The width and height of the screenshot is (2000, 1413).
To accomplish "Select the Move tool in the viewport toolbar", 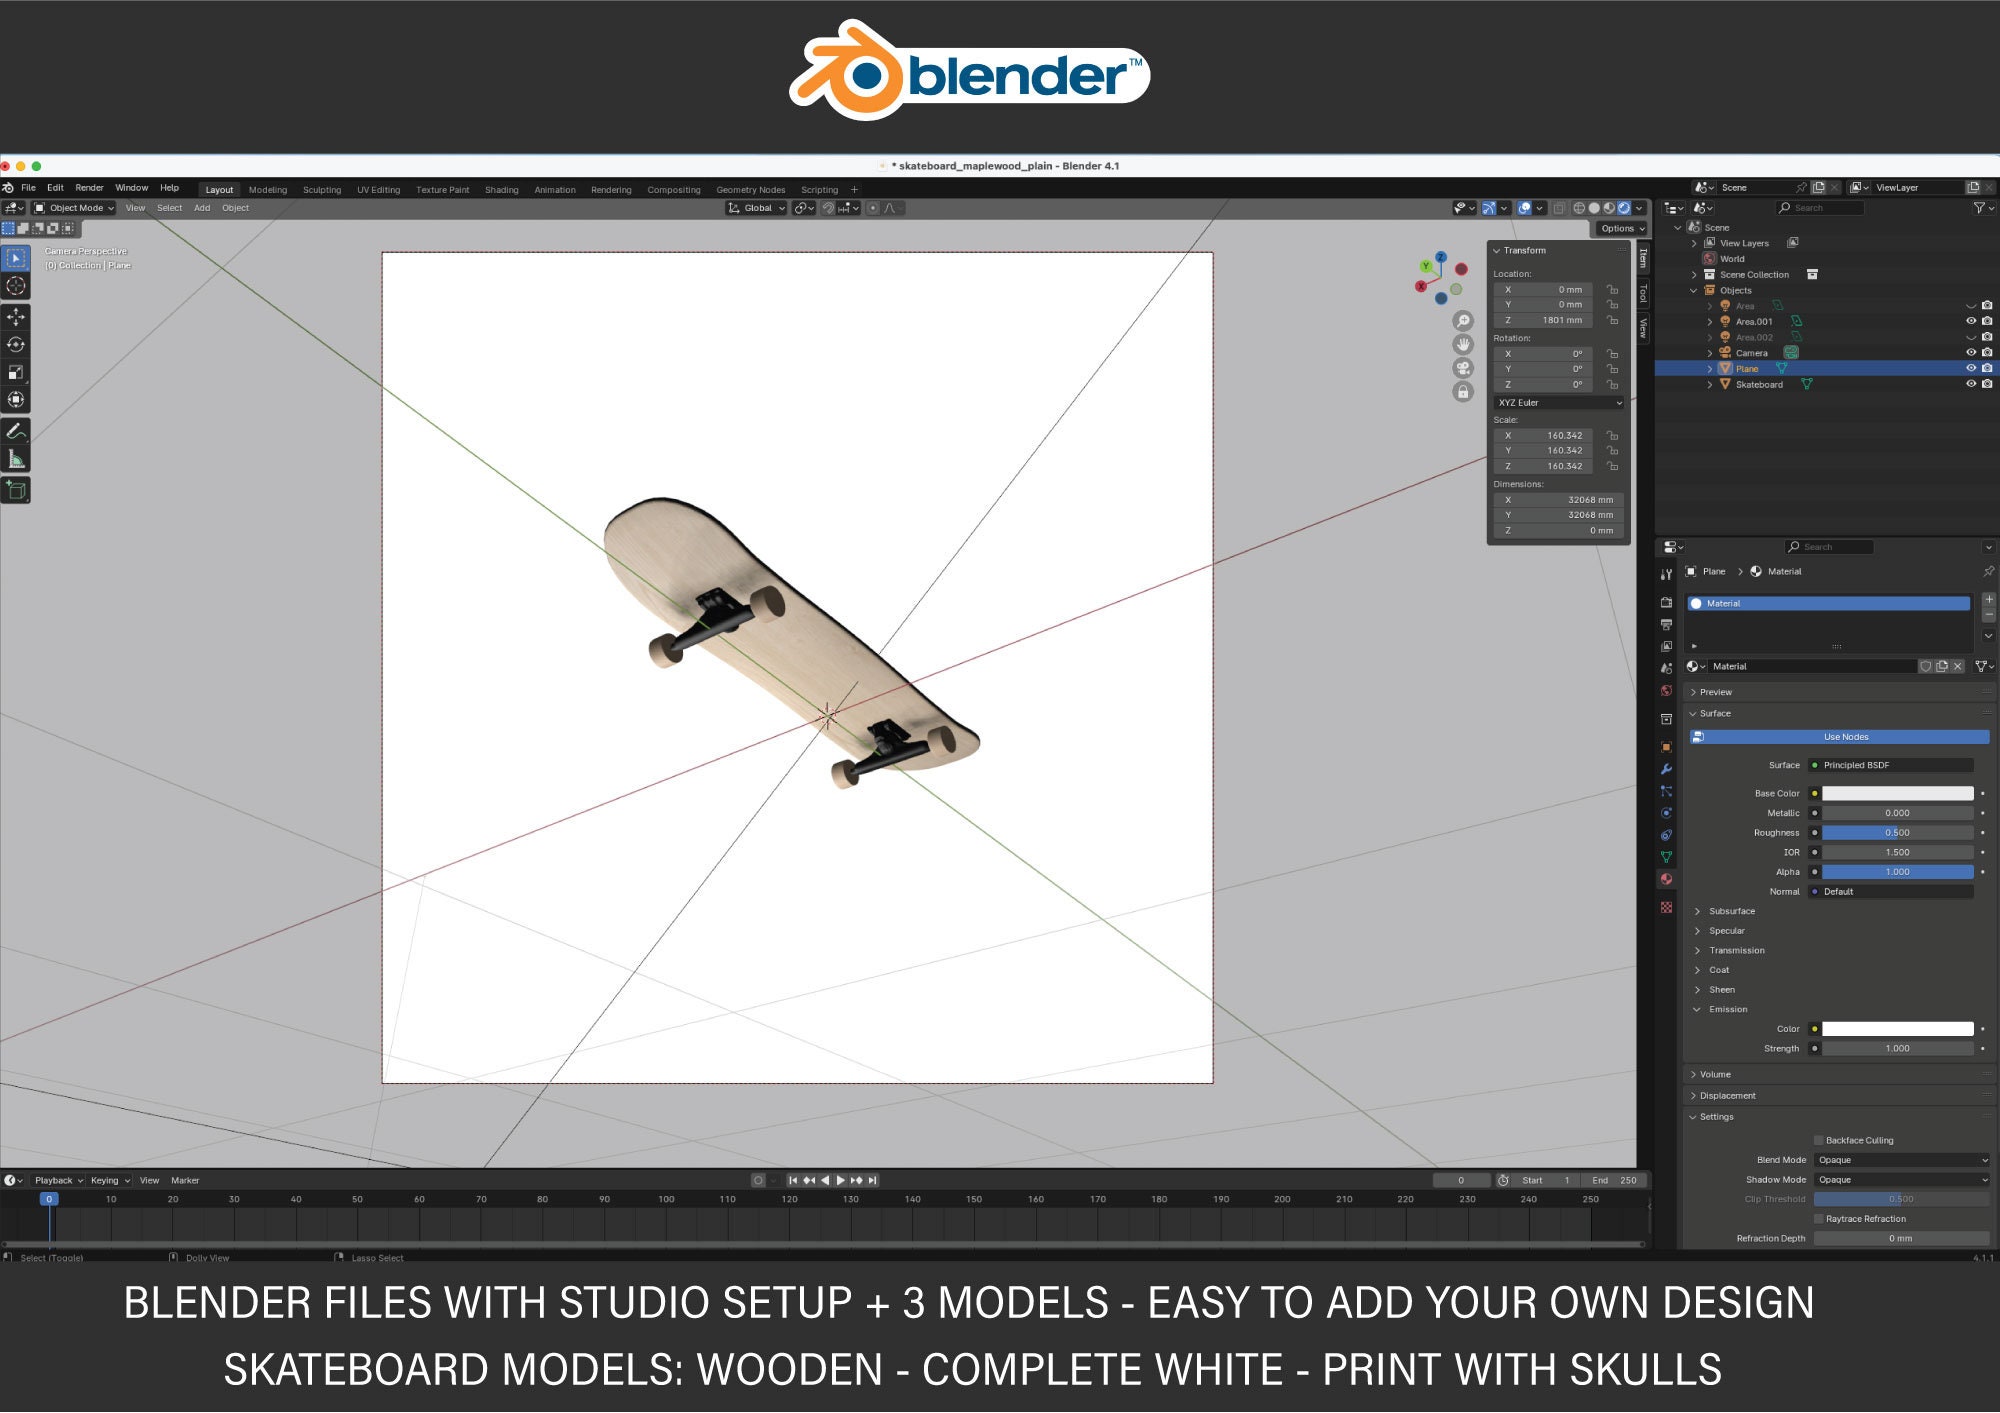I will click(15, 318).
